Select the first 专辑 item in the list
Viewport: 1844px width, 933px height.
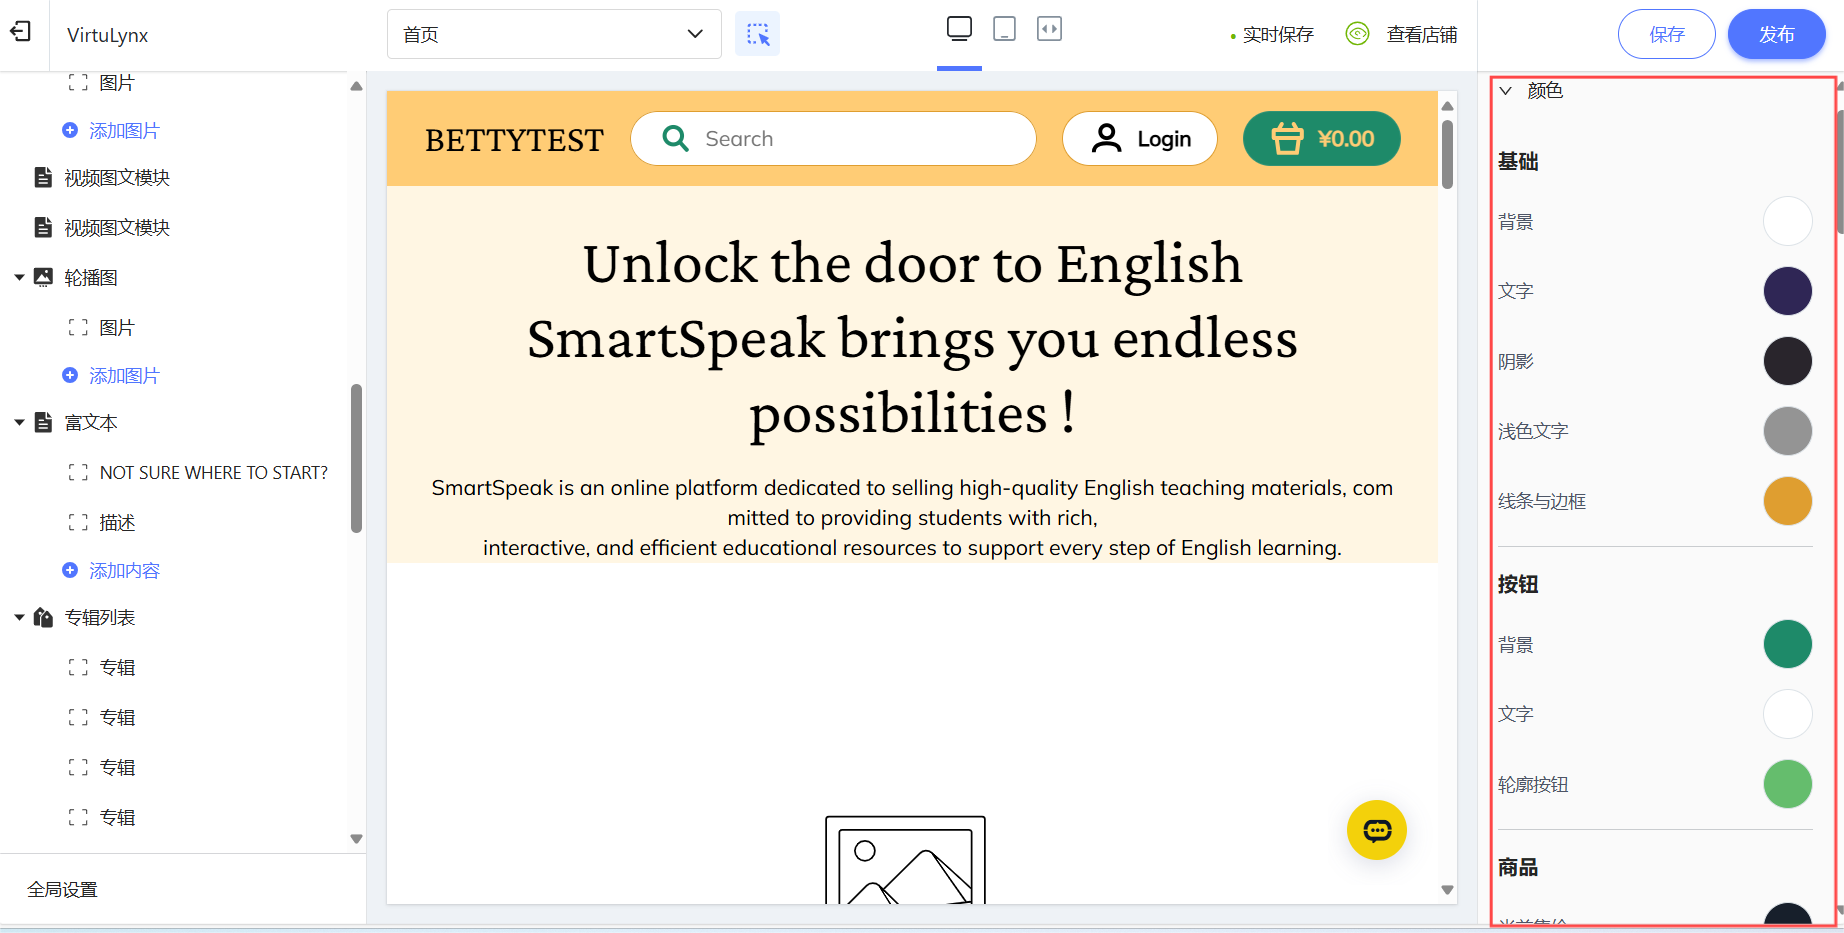click(117, 668)
